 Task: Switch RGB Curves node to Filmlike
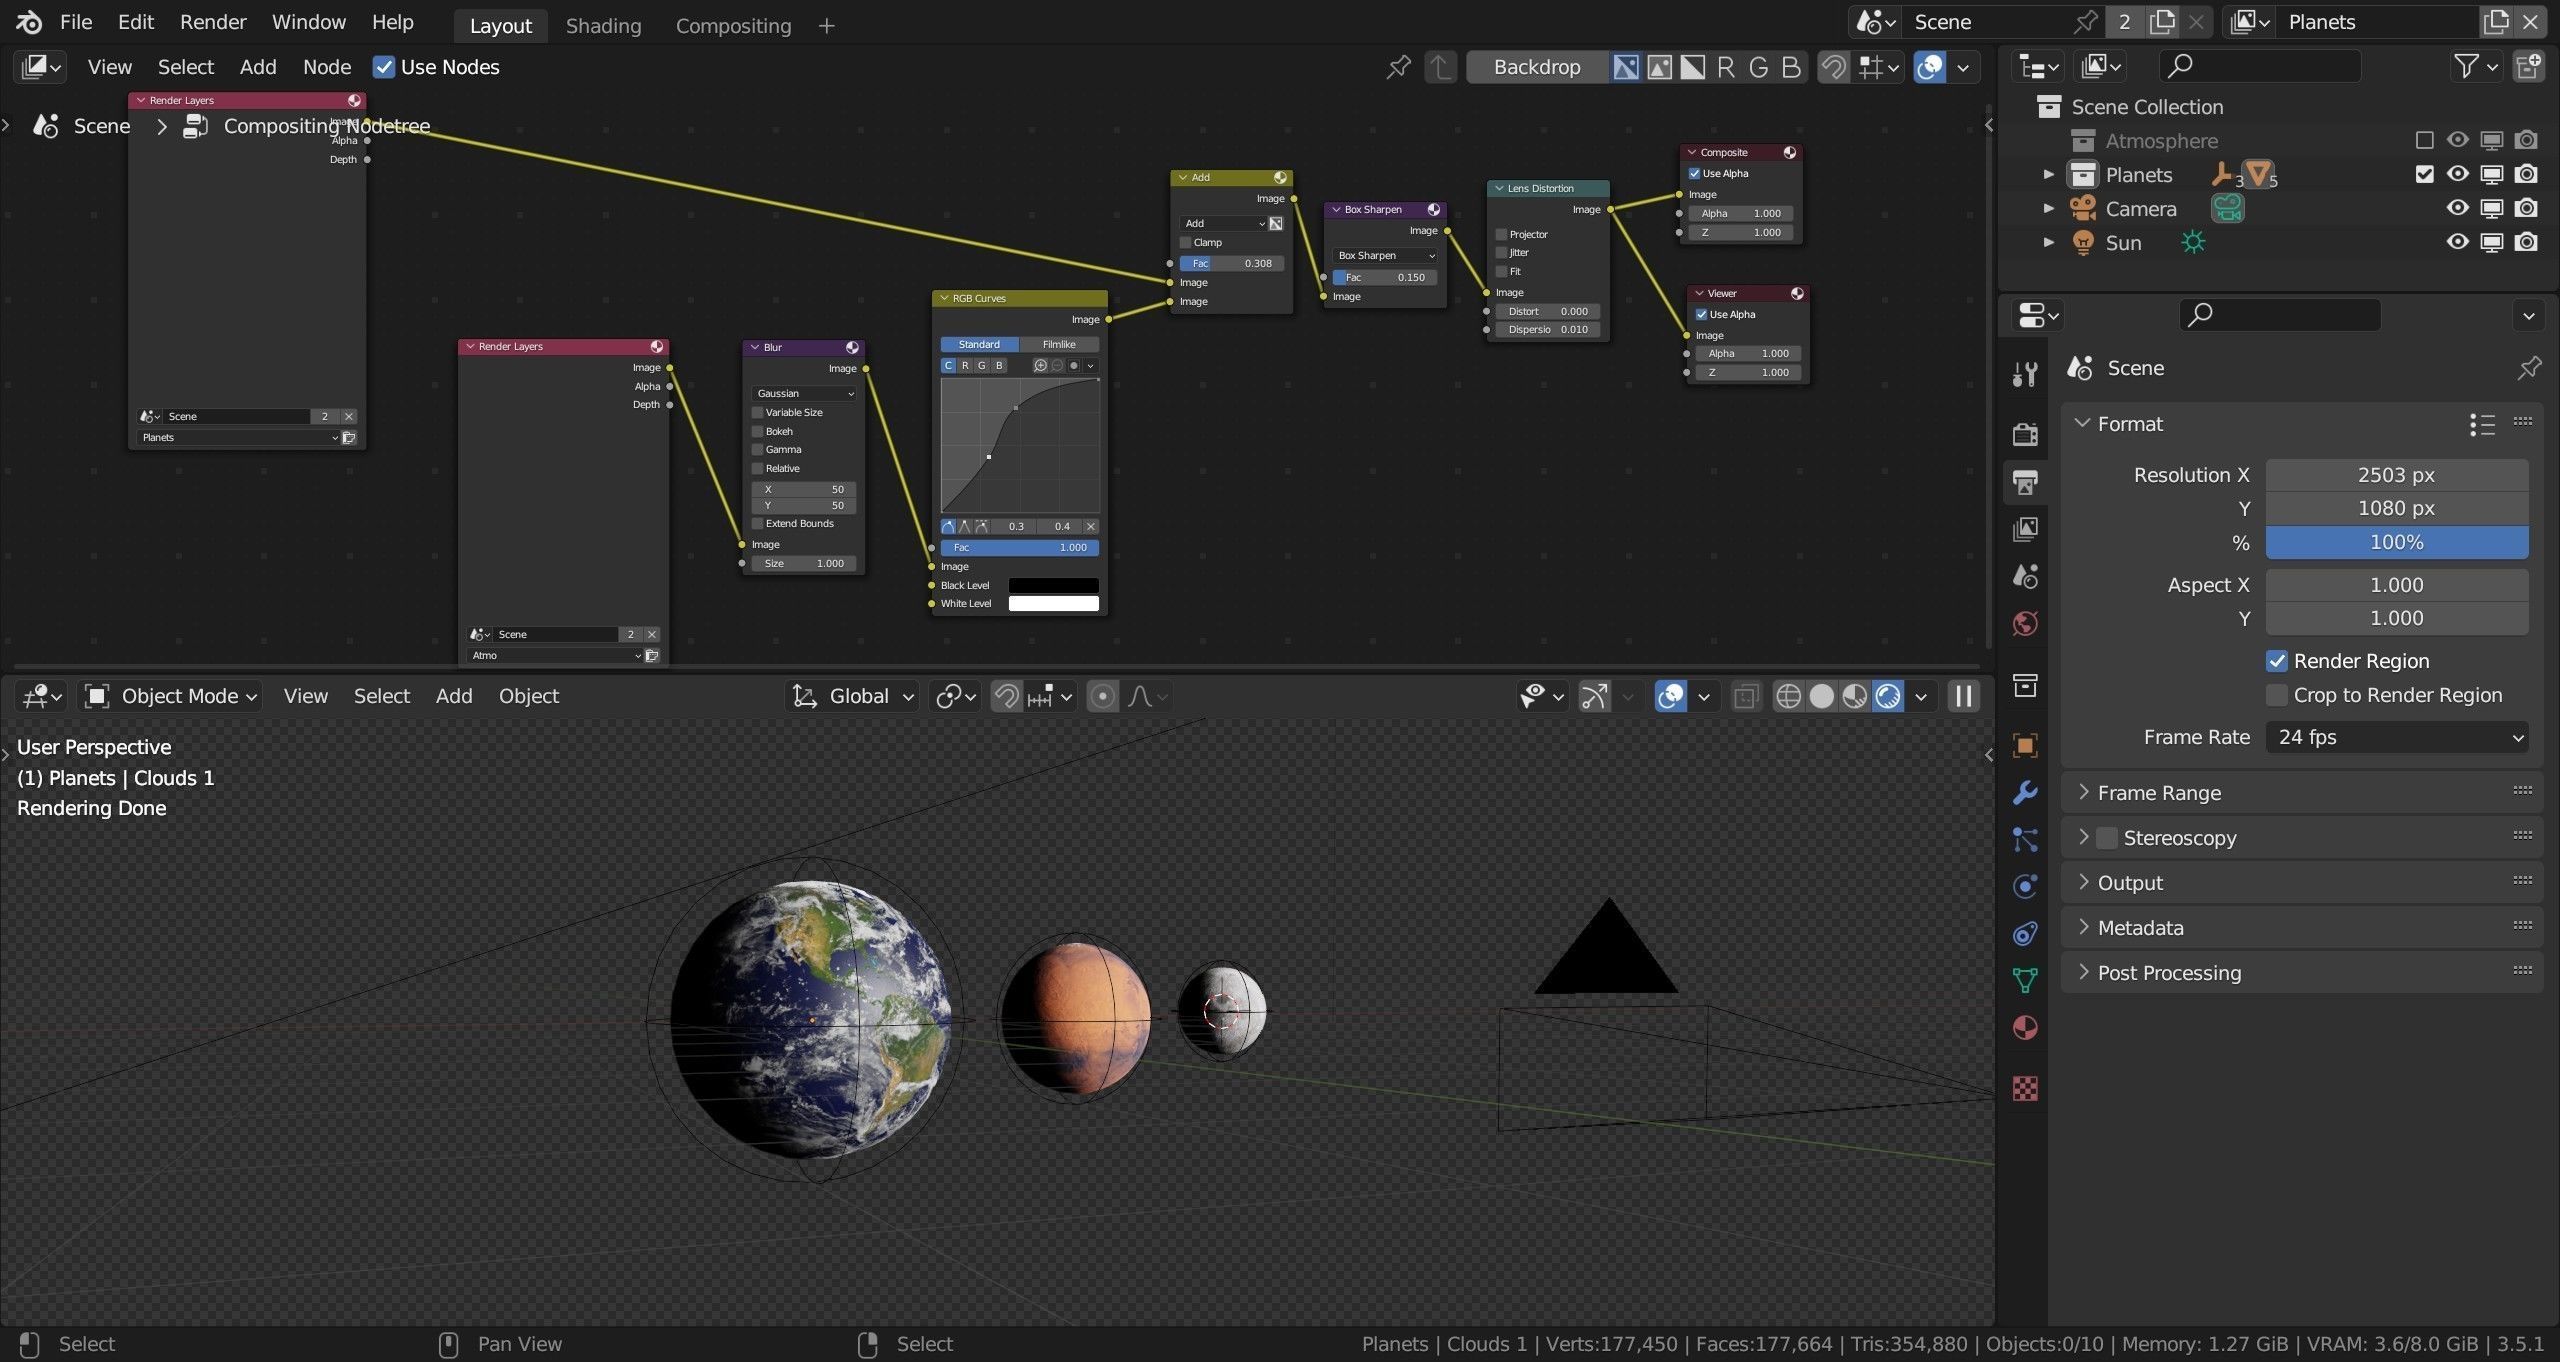tap(1058, 343)
